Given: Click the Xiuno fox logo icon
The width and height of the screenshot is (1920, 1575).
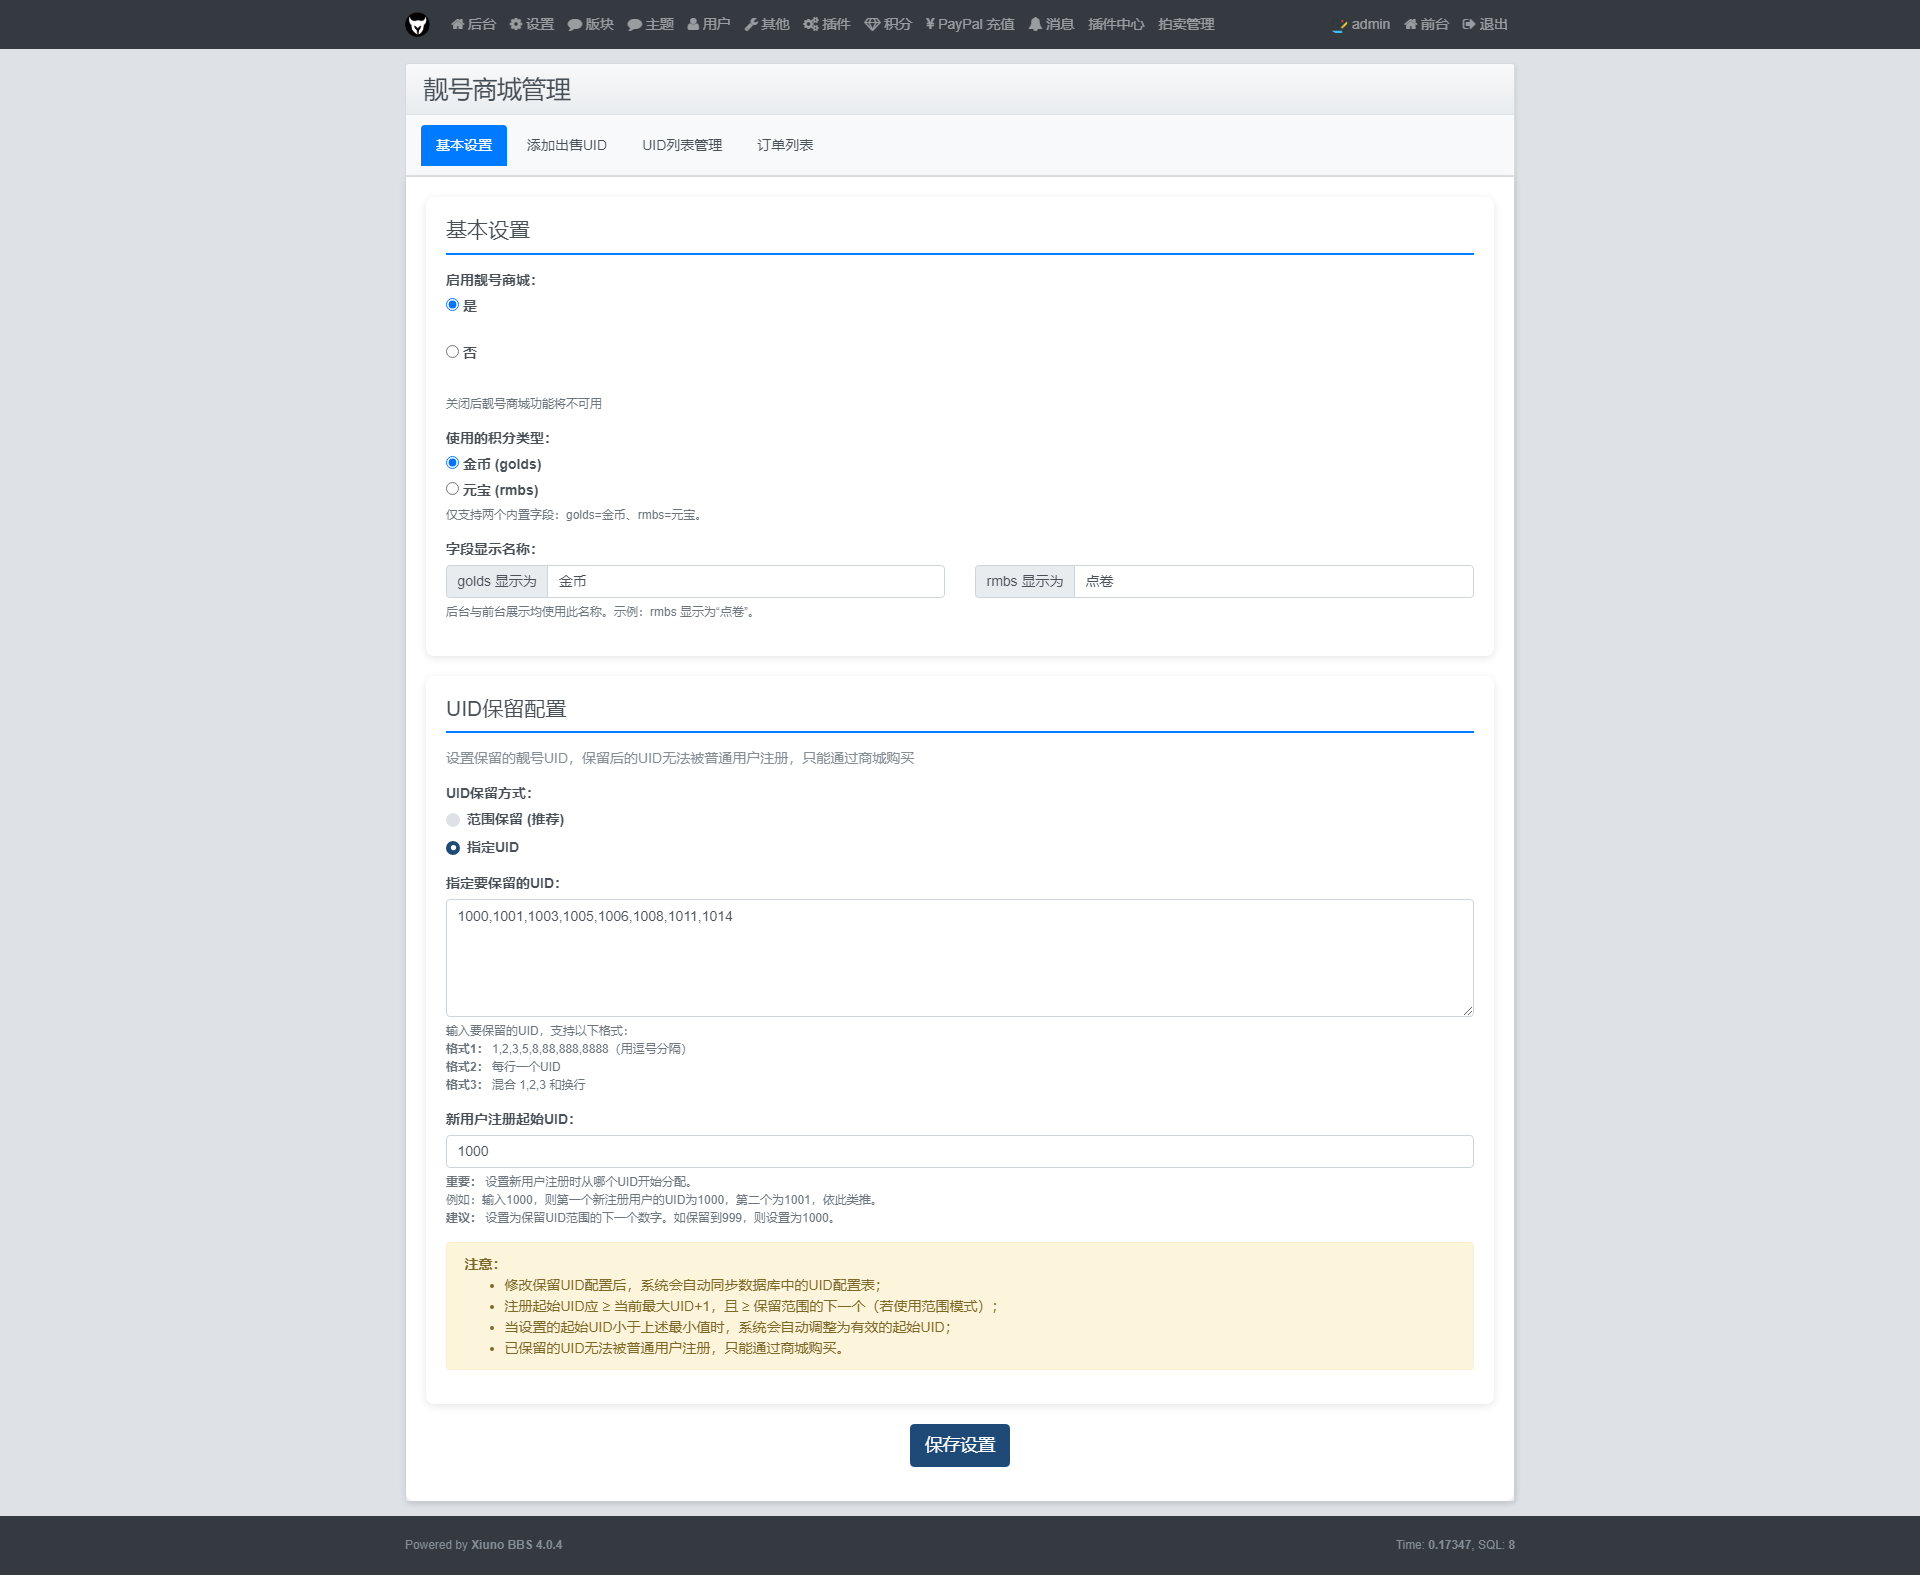Looking at the screenshot, I should click(x=417, y=24).
